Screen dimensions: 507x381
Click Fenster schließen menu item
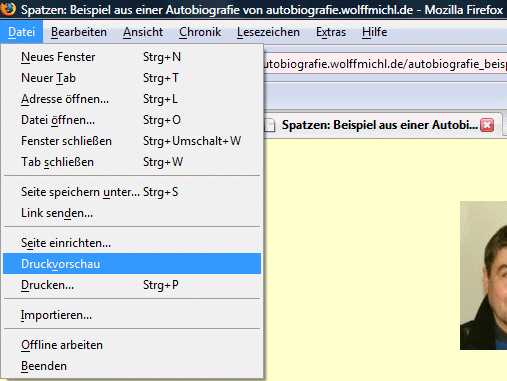pyautogui.click(x=132, y=141)
